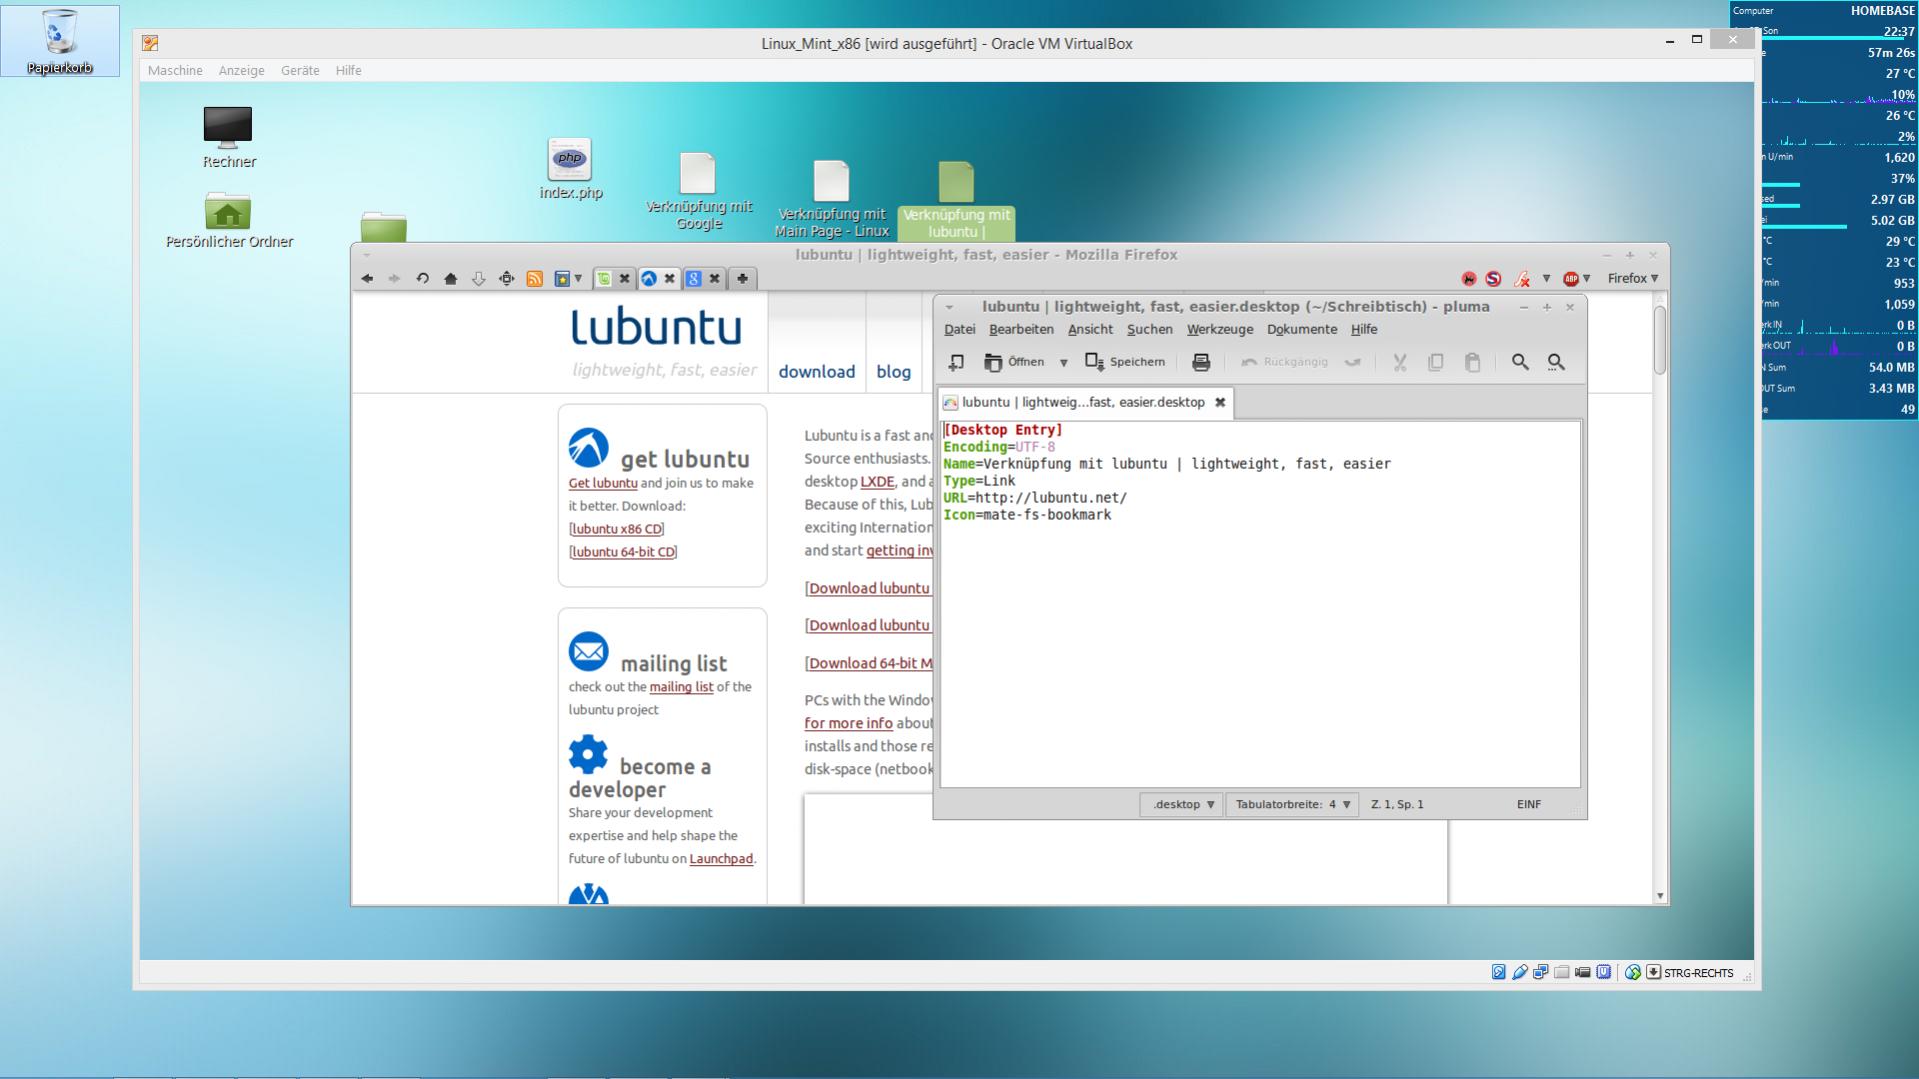Go back in Firefox navigation toolbar

[367, 279]
